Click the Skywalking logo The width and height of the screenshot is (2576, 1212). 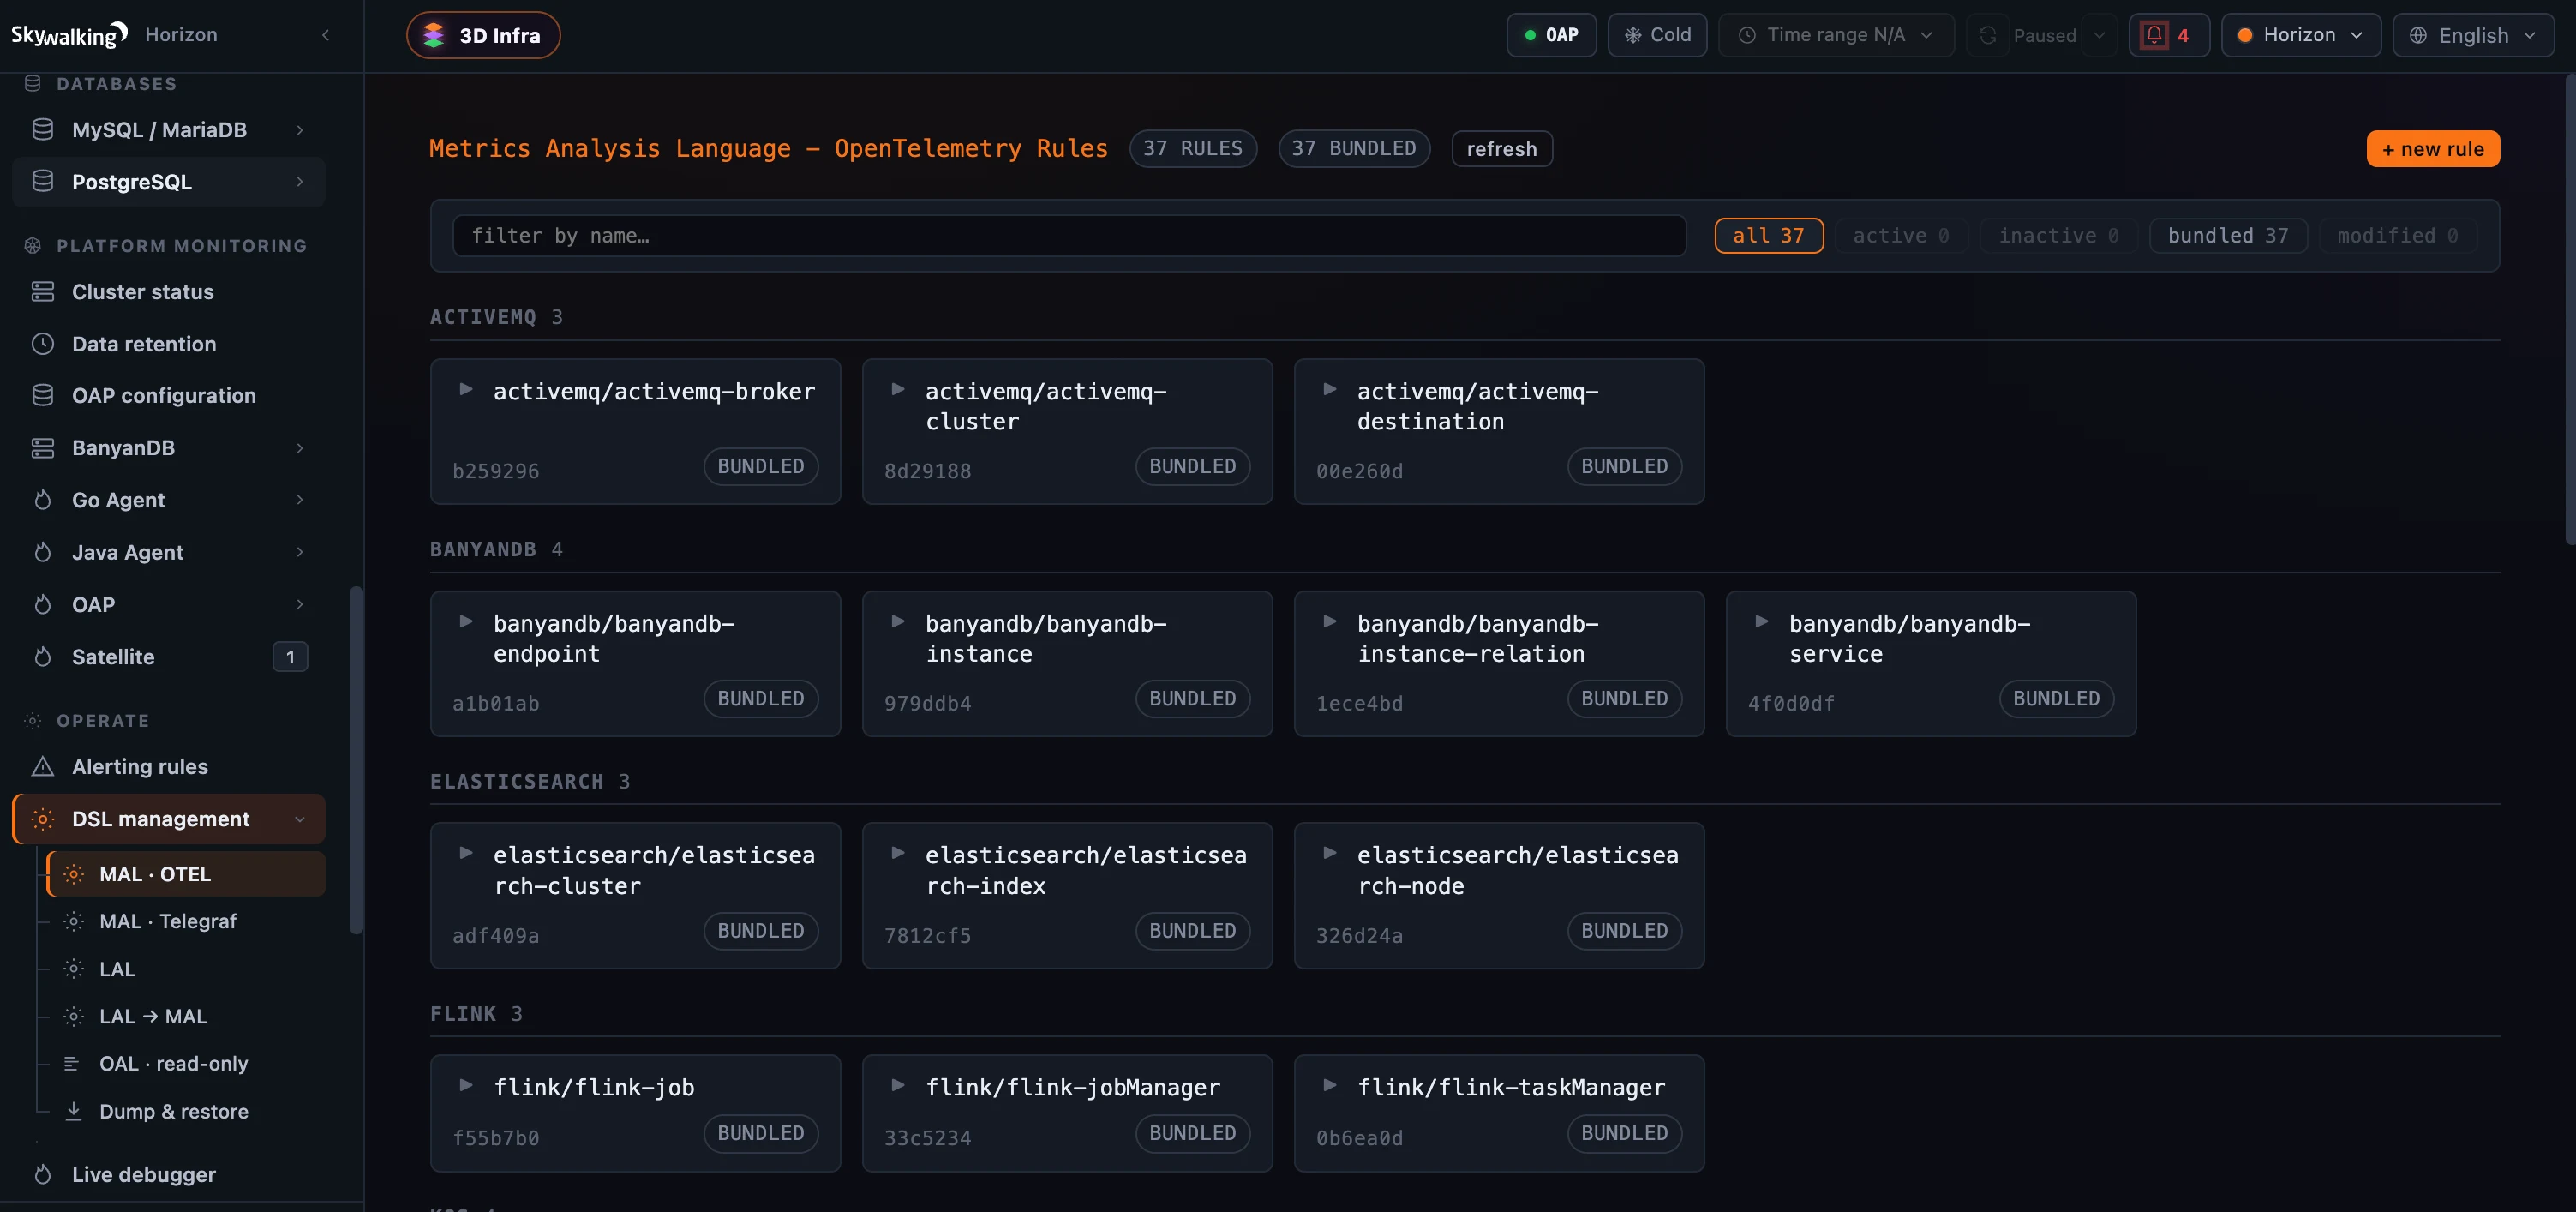coord(69,35)
